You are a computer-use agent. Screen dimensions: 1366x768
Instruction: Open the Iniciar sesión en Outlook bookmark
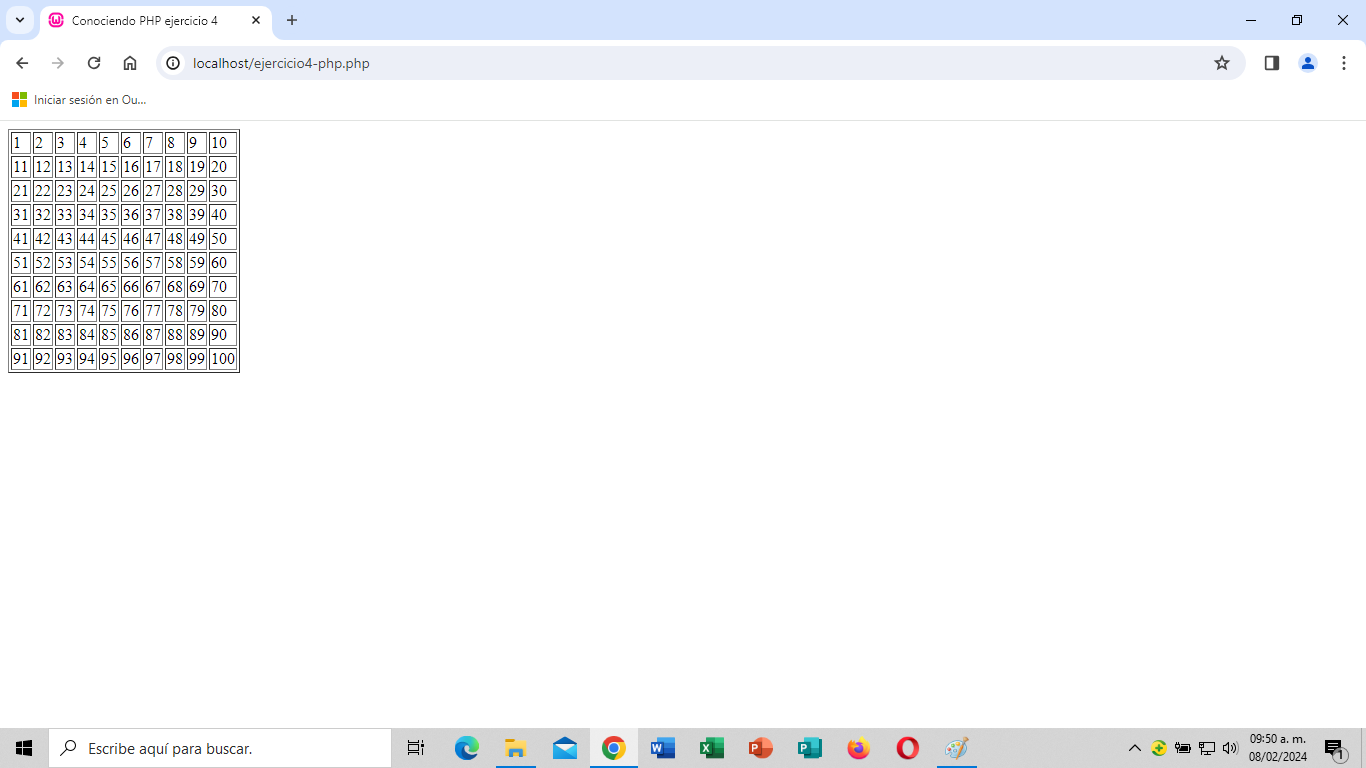pyautogui.click(x=79, y=100)
